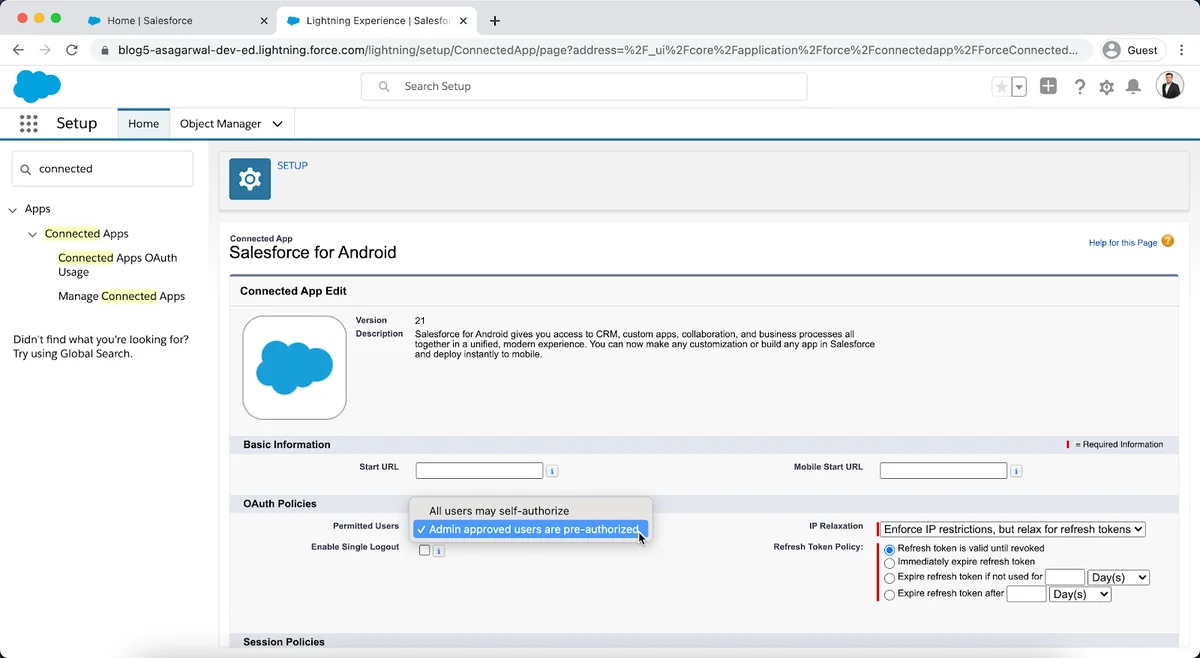Viewport: 1200px width, 658px height.
Task: Open the favorites list dropdown arrow
Action: [1019, 87]
